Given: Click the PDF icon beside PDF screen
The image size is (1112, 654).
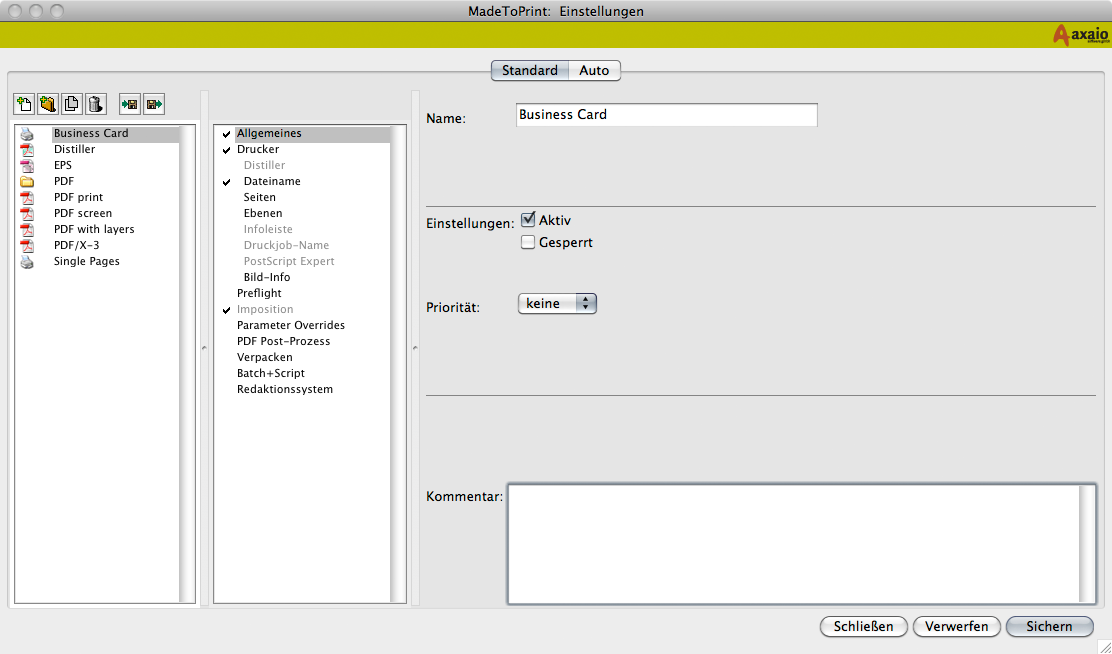Looking at the screenshot, I should coord(27,214).
